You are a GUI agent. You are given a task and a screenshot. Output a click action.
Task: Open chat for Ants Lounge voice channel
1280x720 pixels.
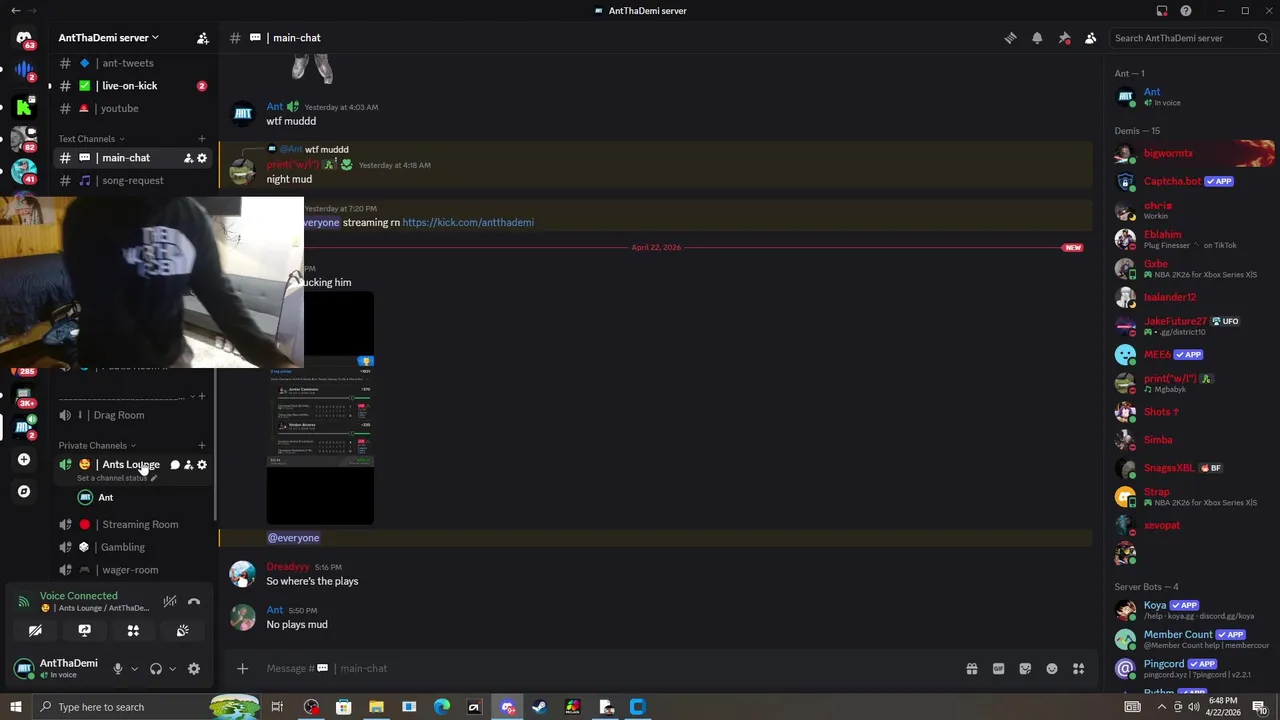coord(174,465)
